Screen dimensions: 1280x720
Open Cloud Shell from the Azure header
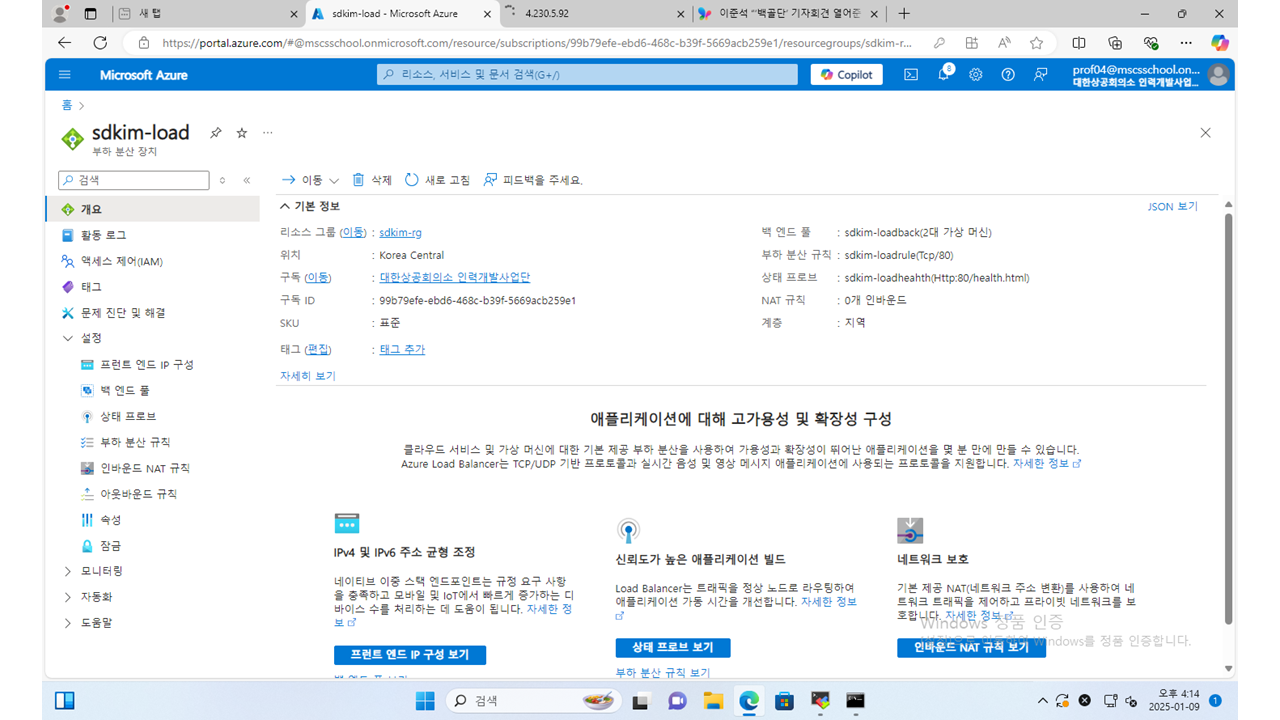911,75
